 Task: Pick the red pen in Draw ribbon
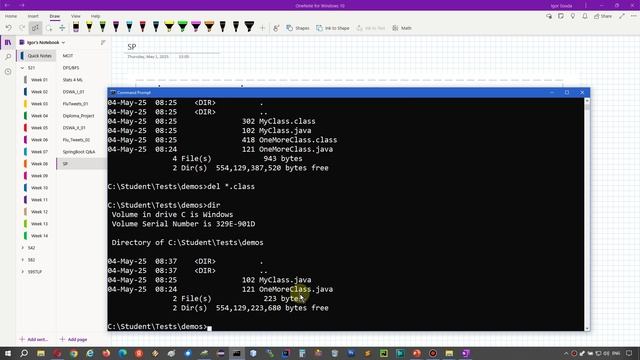[142, 27]
